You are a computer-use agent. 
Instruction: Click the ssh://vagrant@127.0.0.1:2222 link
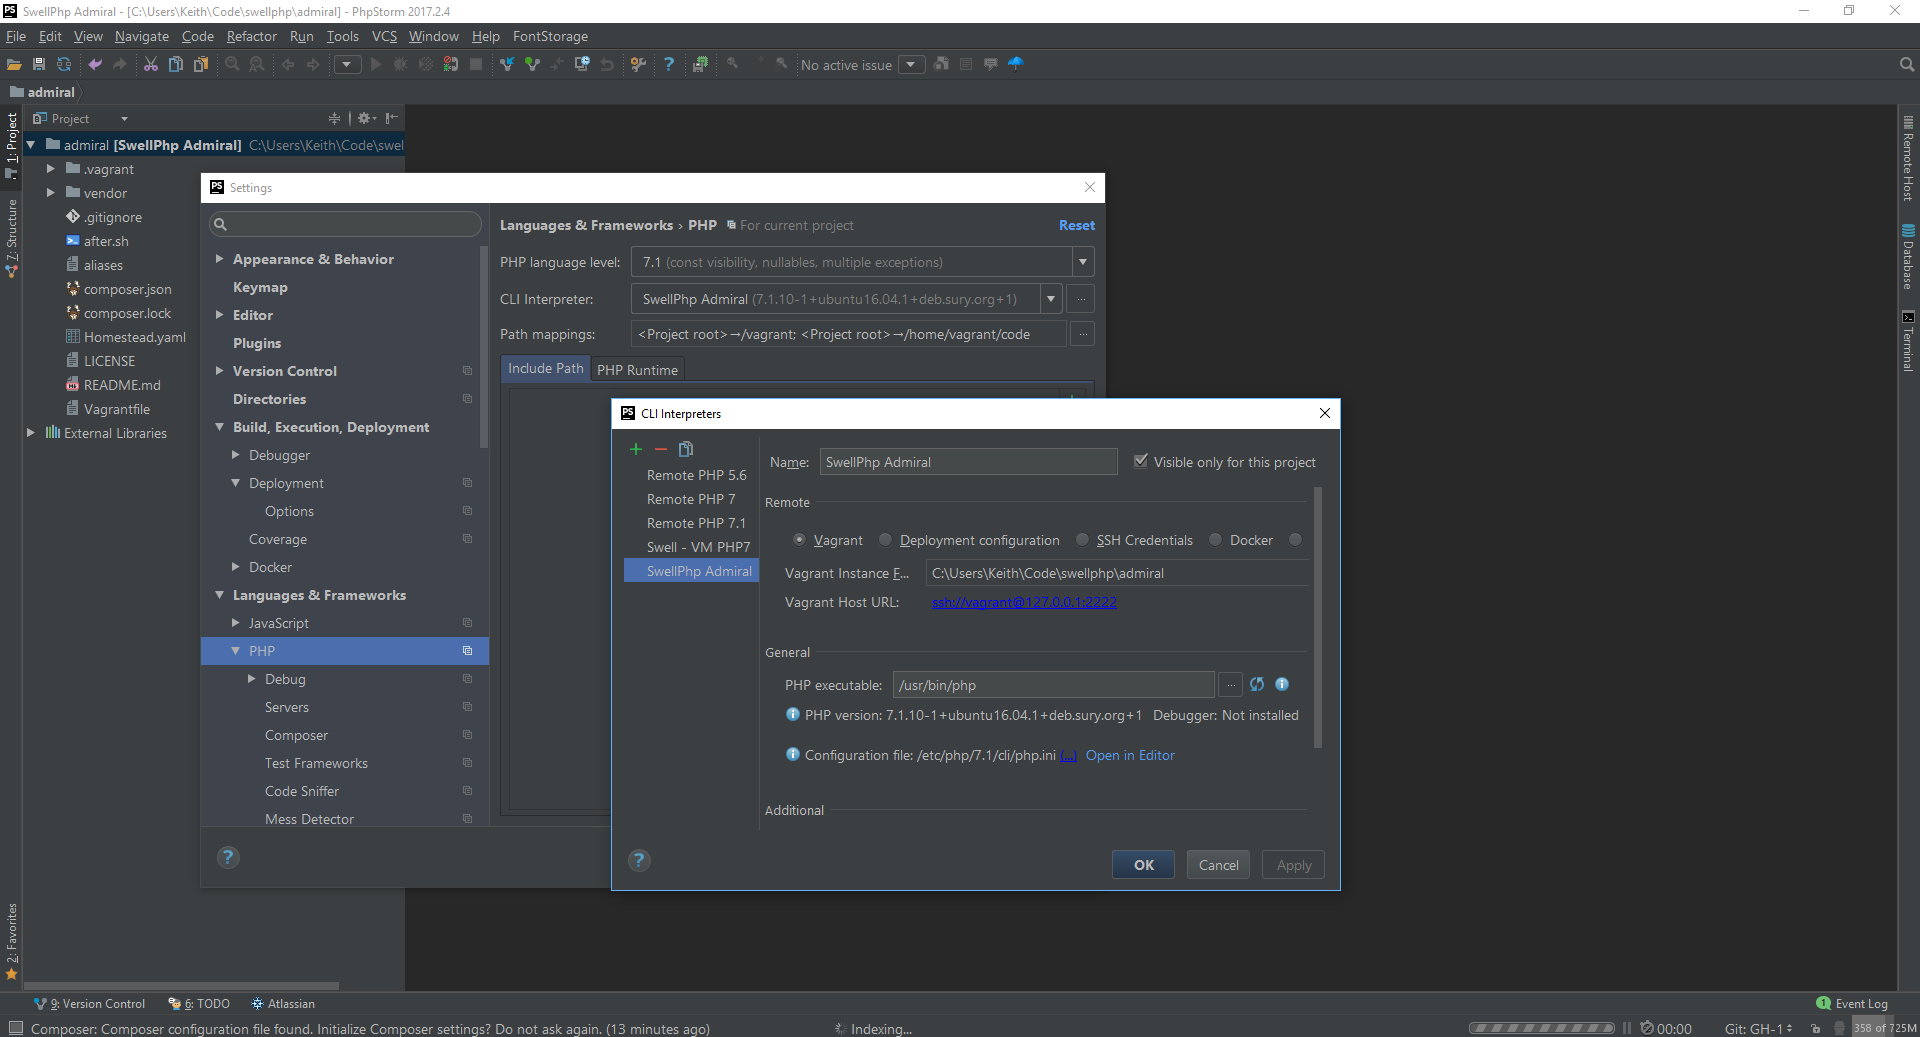pos(1024,602)
